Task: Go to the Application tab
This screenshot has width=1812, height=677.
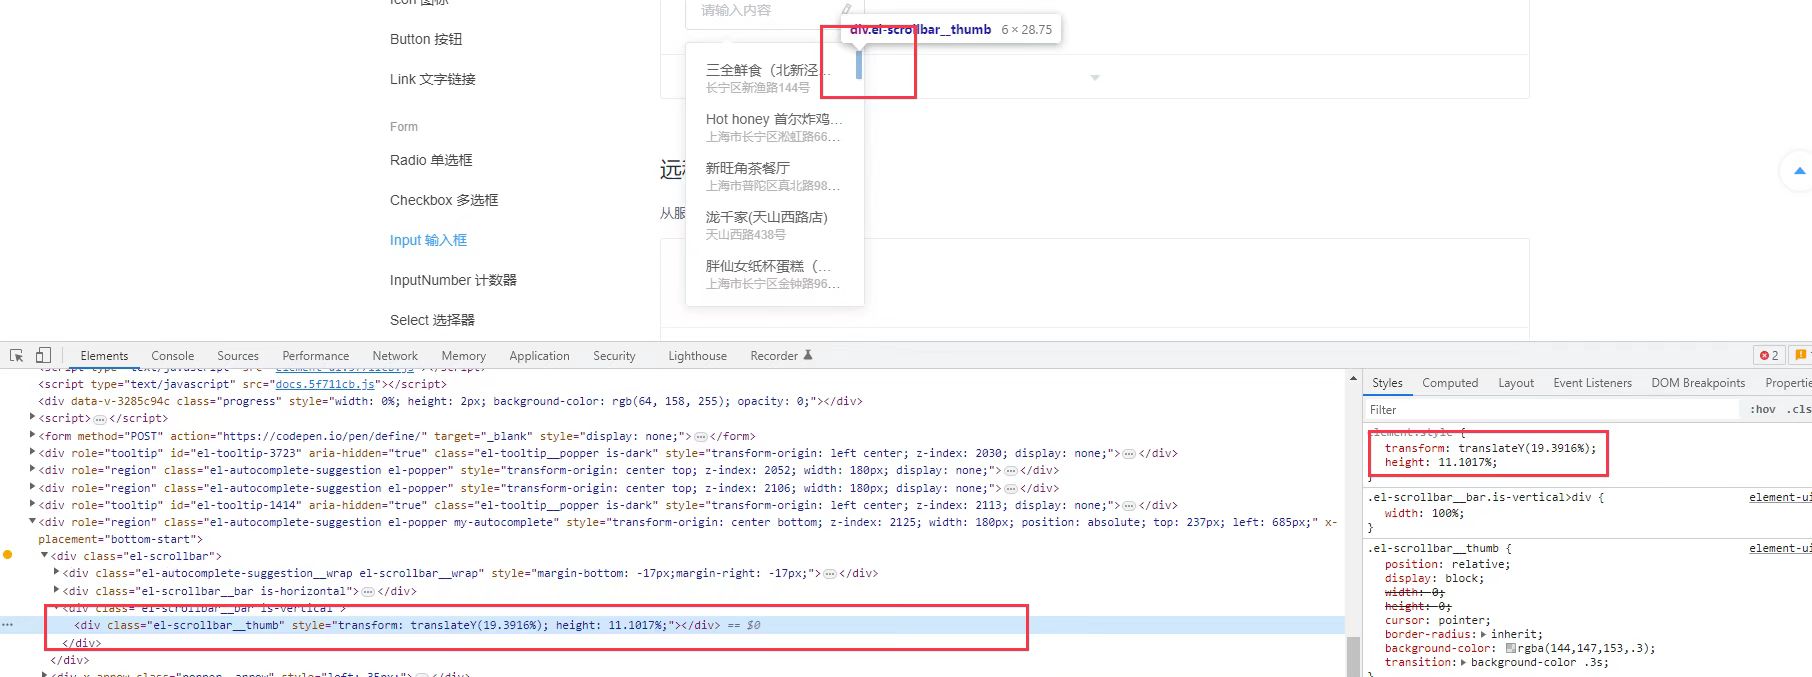Action: (x=539, y=356)
